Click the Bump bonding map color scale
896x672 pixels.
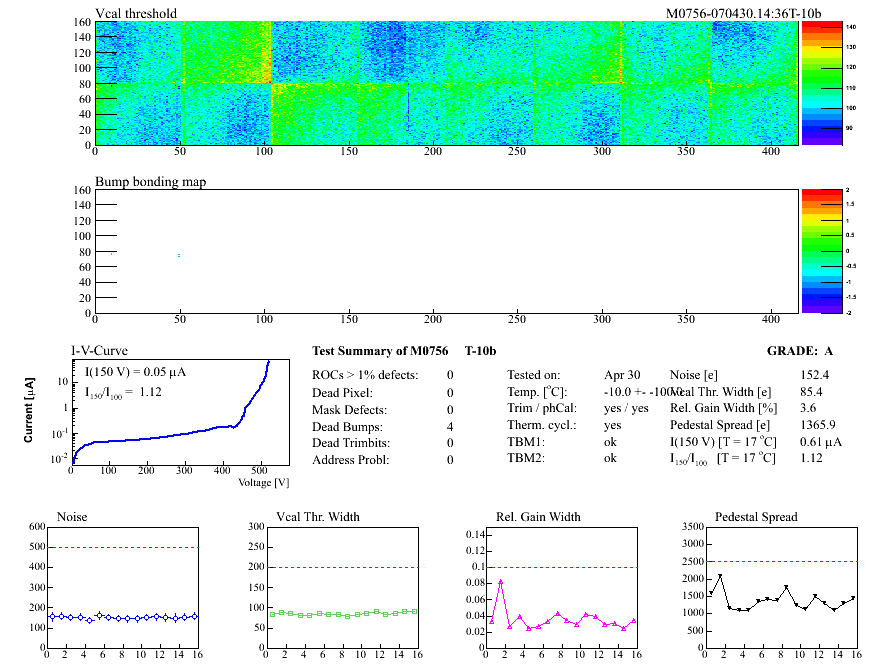[x=820, y=250]
